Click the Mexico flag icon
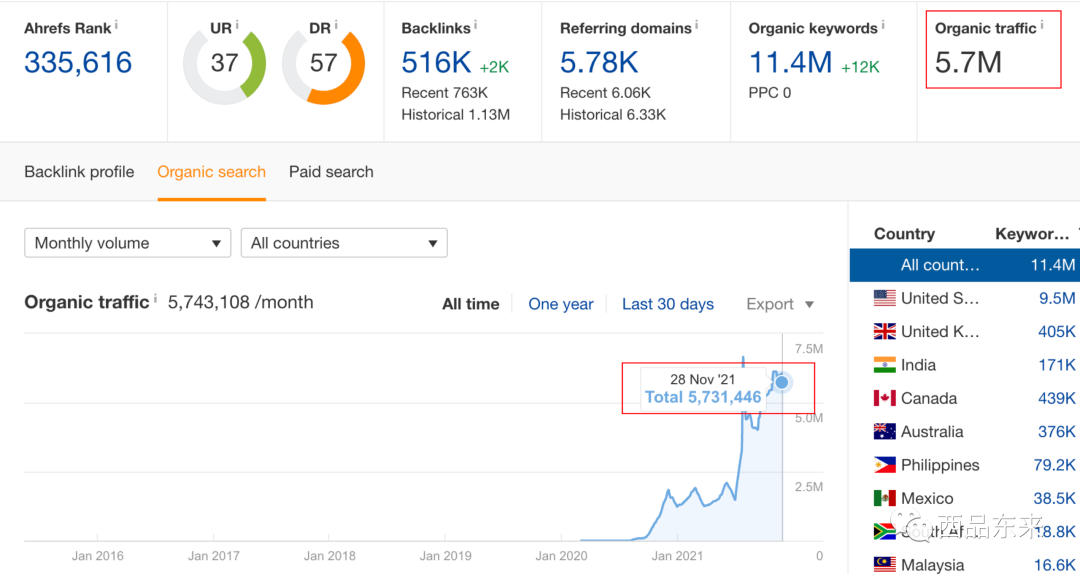This screenshot has height=574, width=1080. click(884, 498)
